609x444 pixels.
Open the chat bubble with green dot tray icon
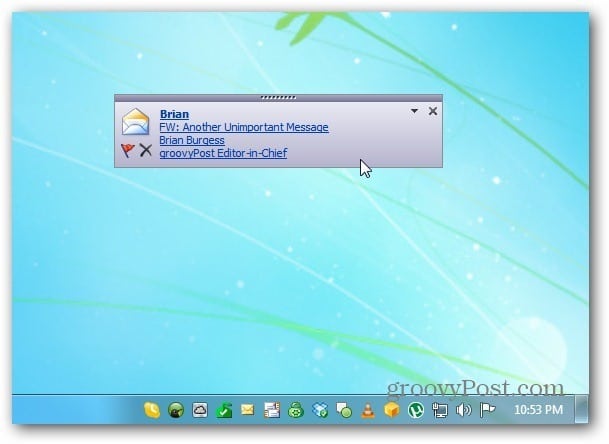[x=344, y=410]
